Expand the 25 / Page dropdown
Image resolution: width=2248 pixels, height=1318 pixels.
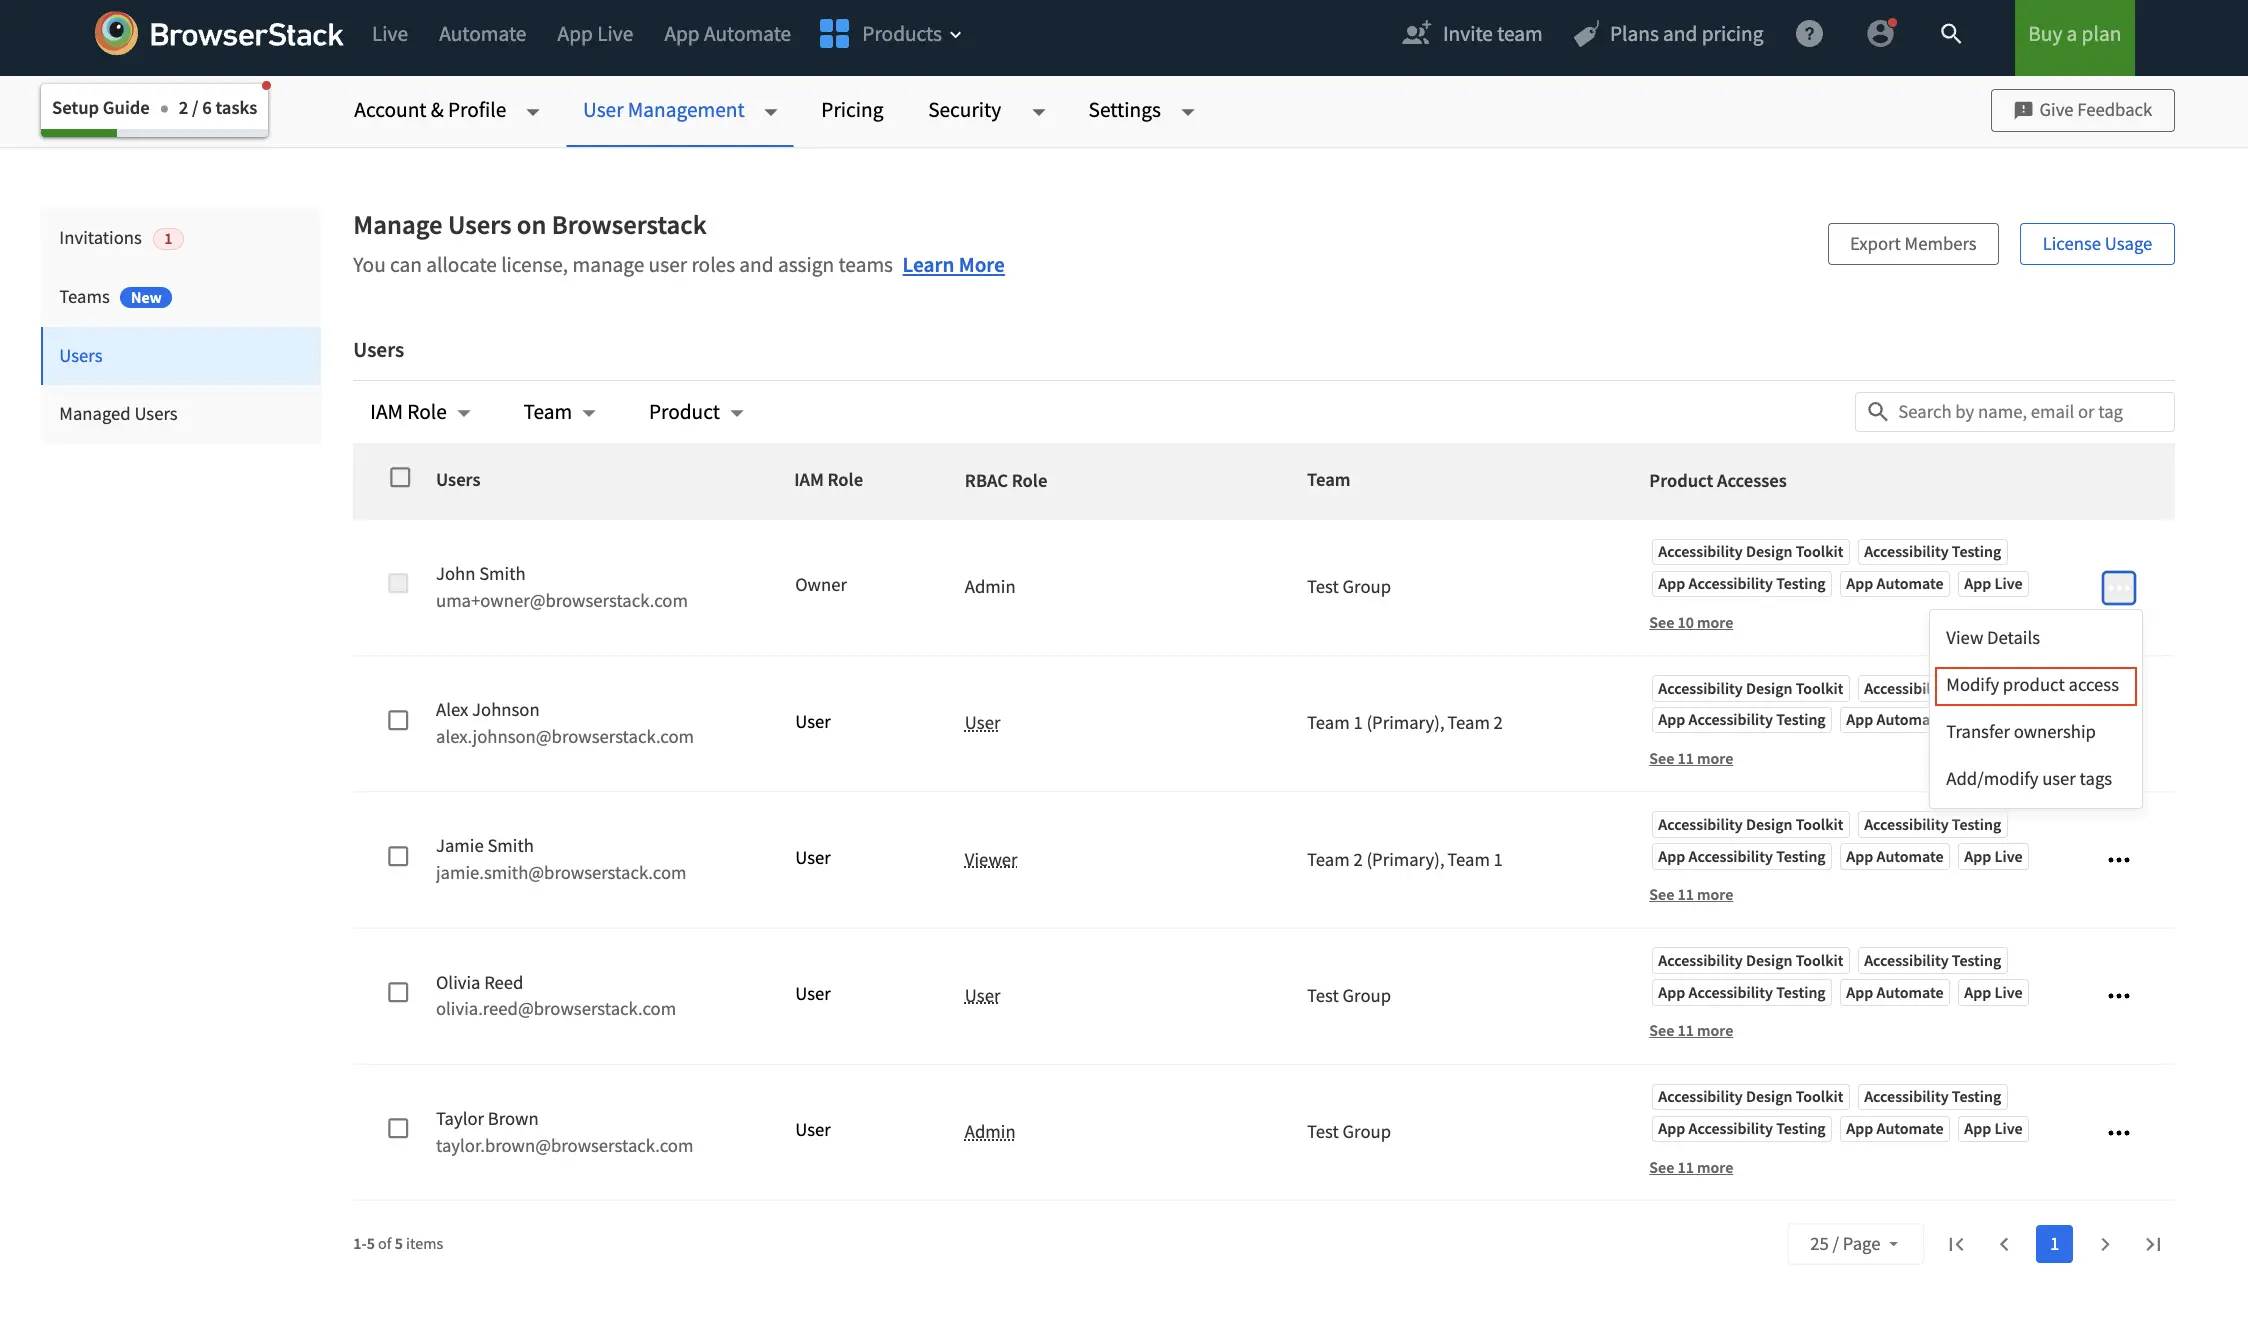pos(1854,1243)
